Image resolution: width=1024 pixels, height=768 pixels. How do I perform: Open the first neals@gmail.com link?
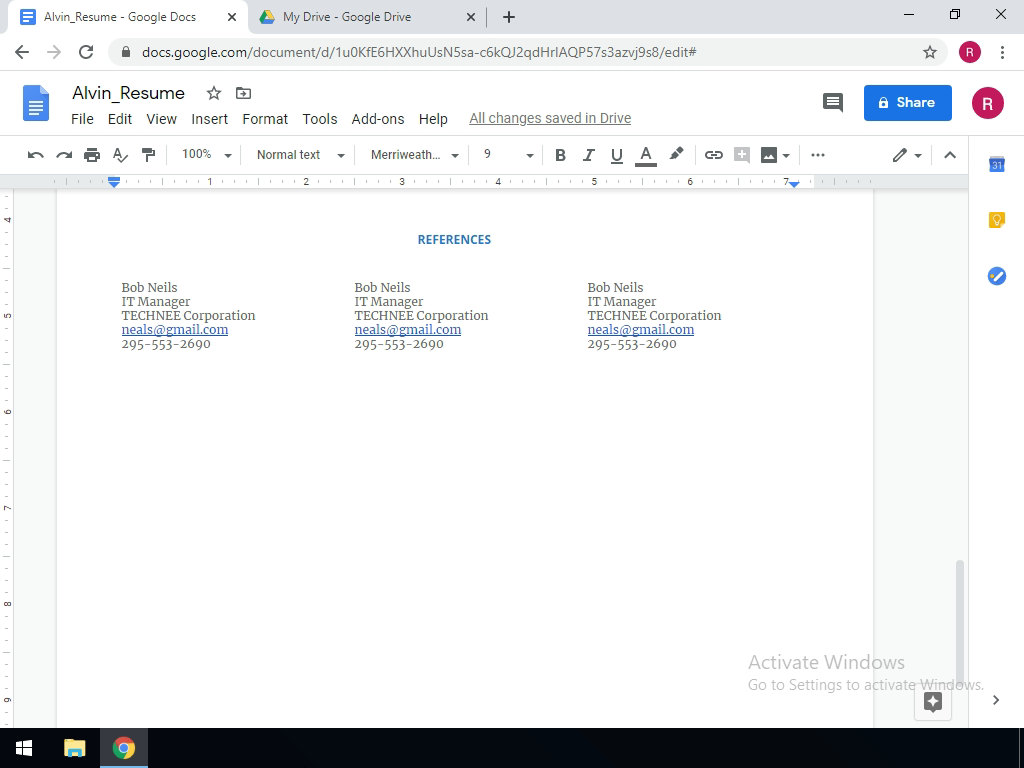[x=174, y=330]
